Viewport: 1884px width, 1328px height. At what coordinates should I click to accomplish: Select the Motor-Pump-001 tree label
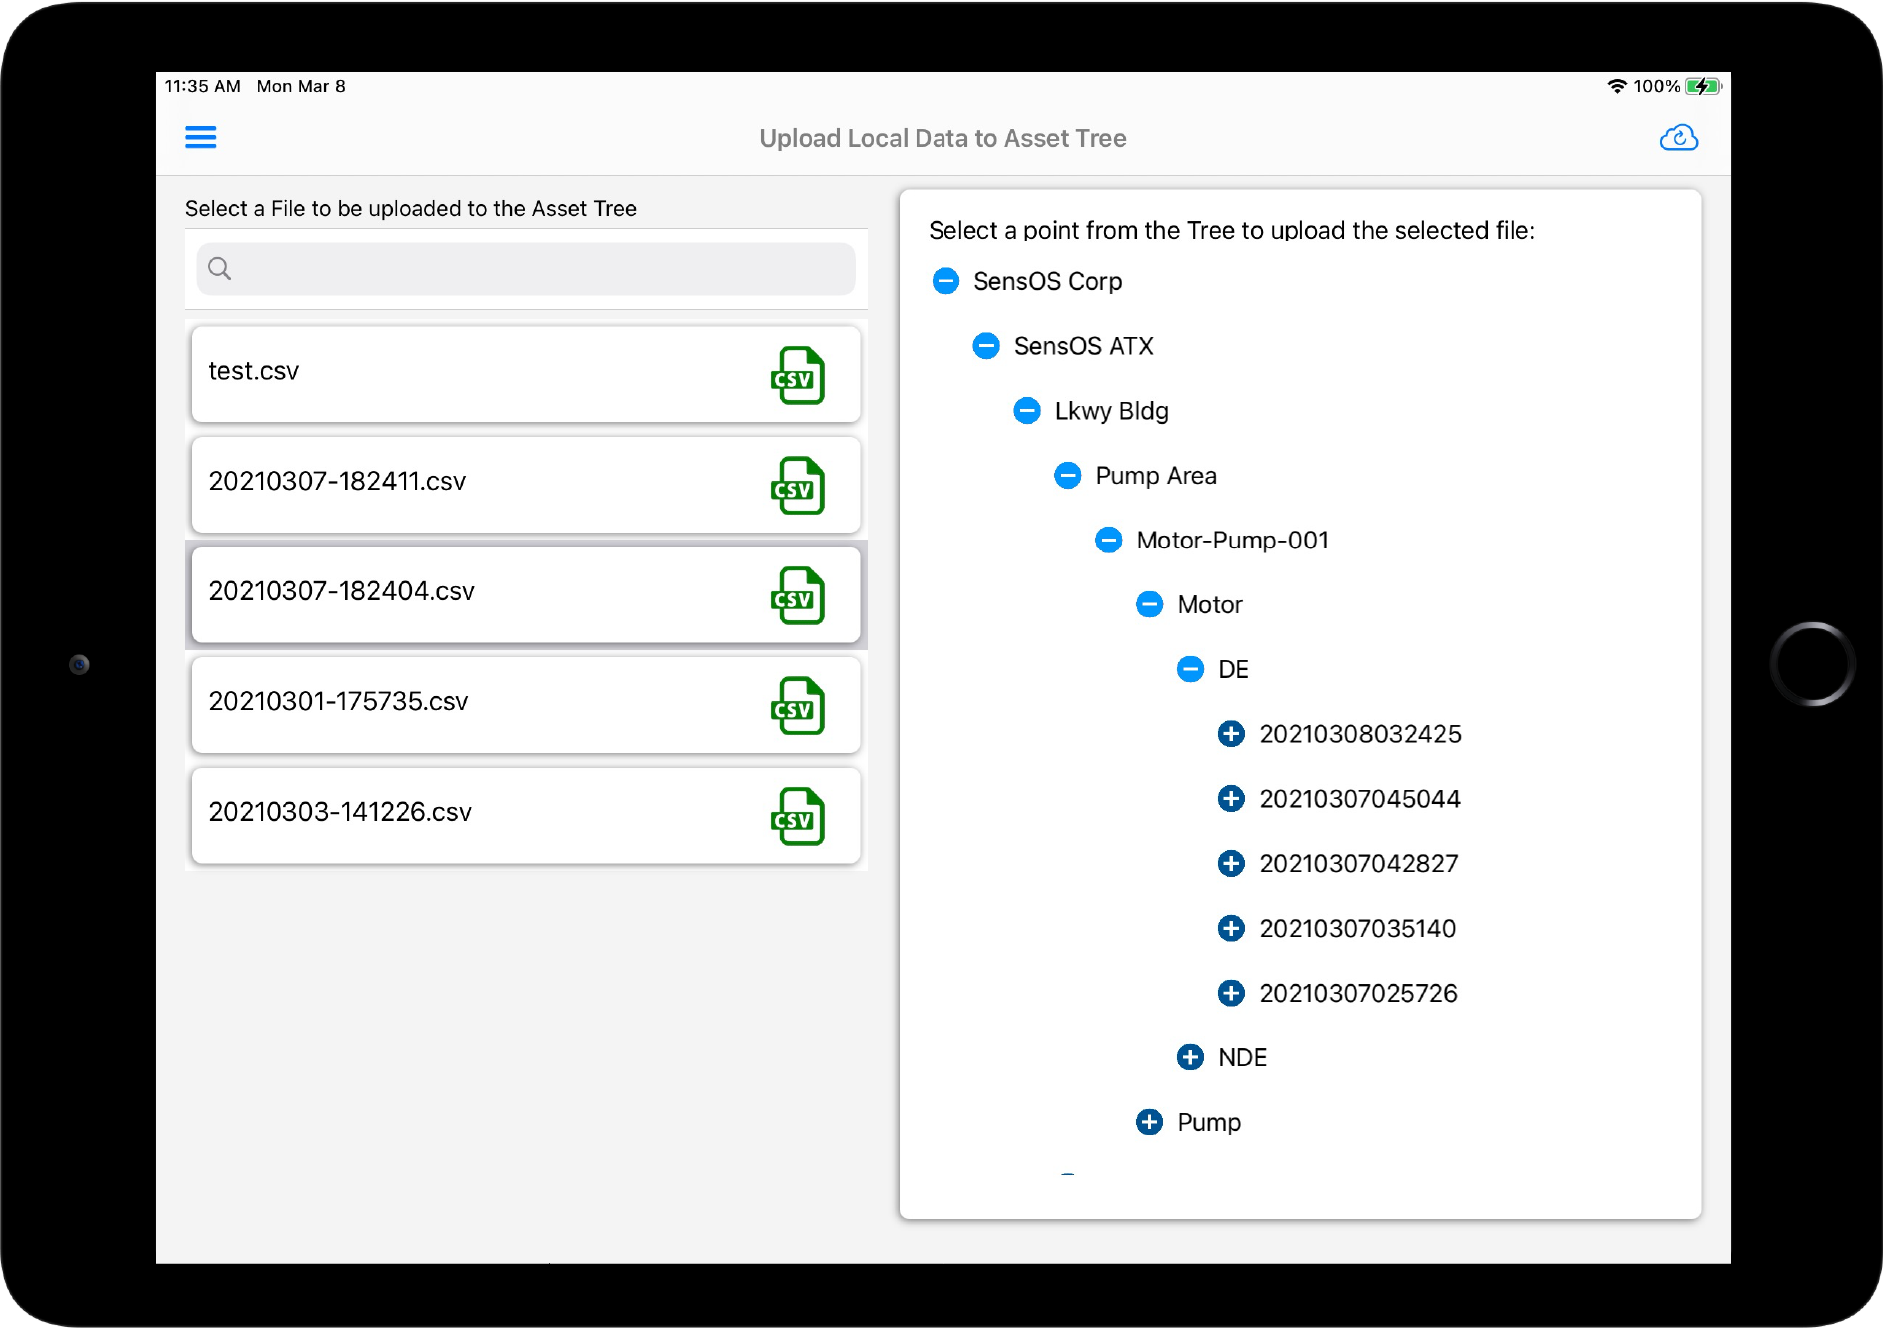[x=1232, y=540]
